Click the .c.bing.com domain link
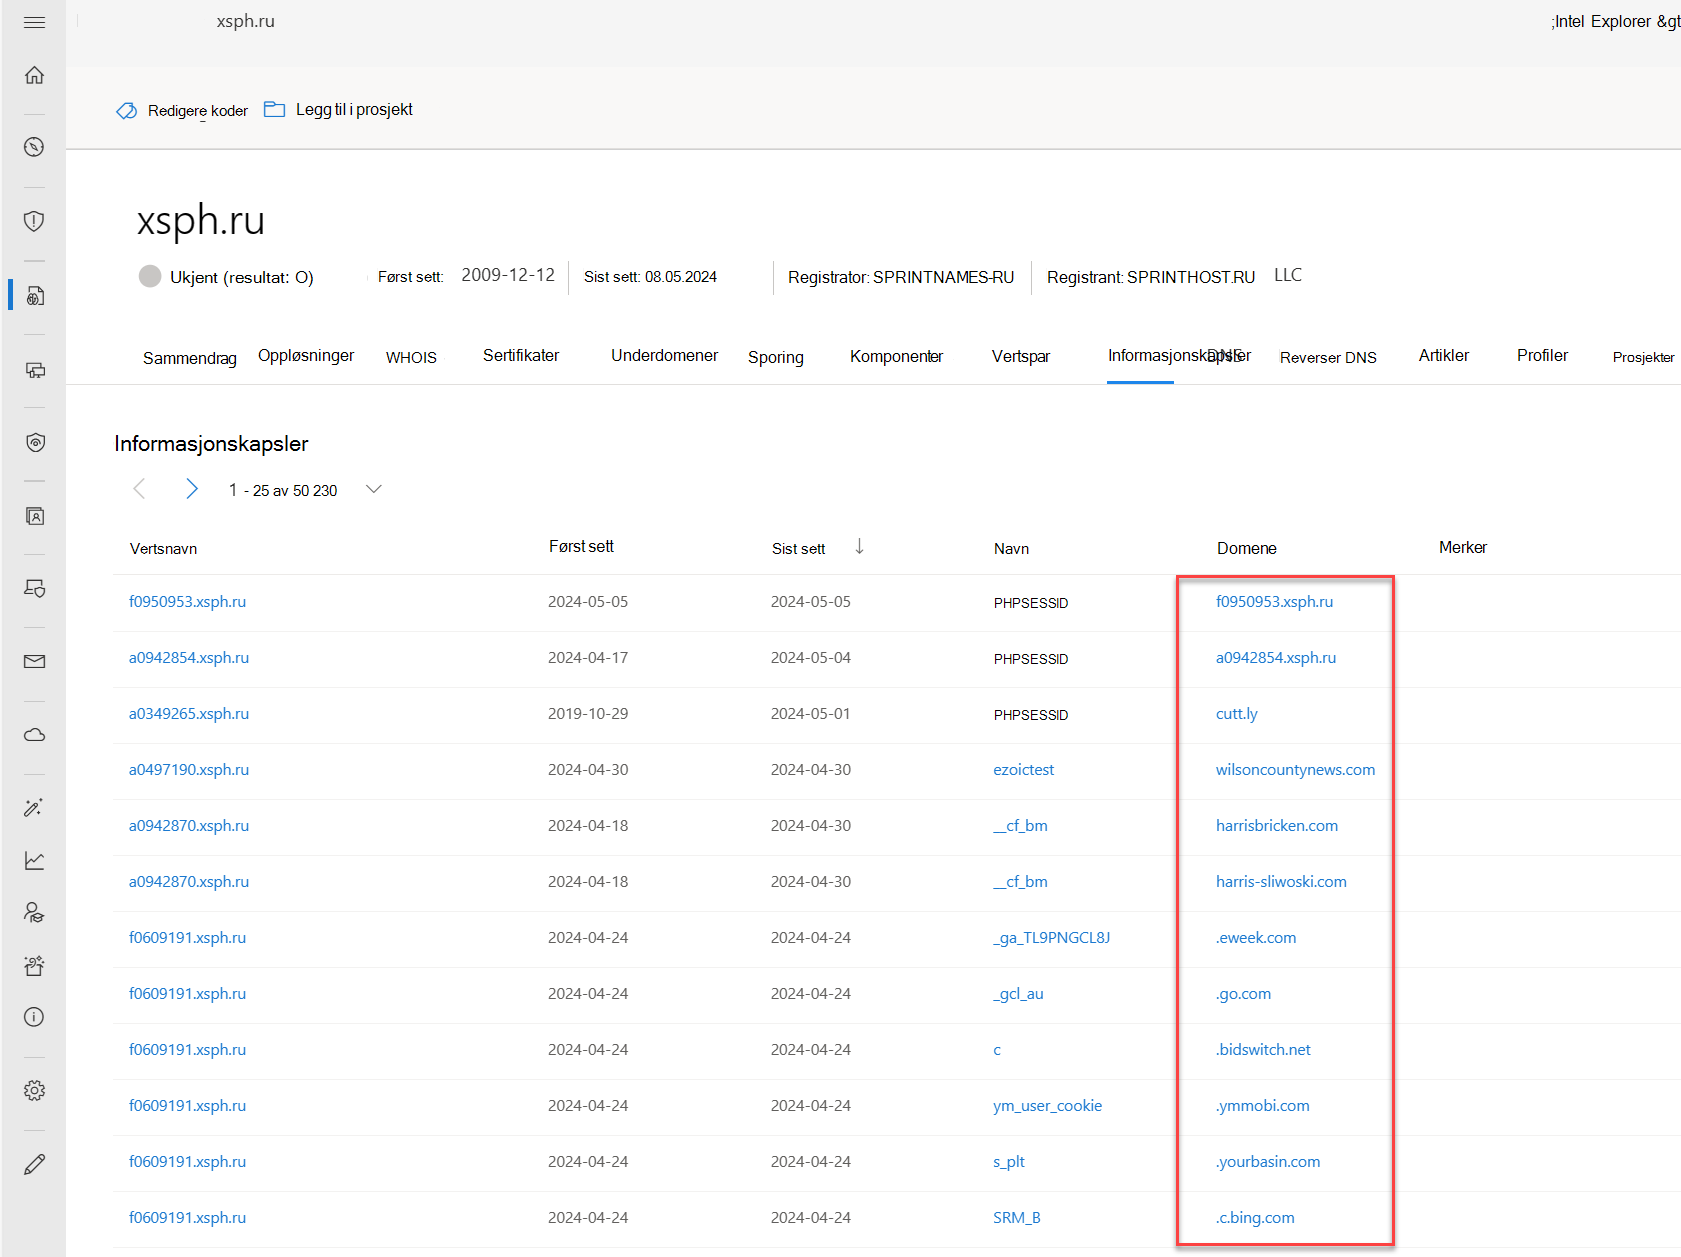1681x1257 pixels. (x=1255, y=1218)
